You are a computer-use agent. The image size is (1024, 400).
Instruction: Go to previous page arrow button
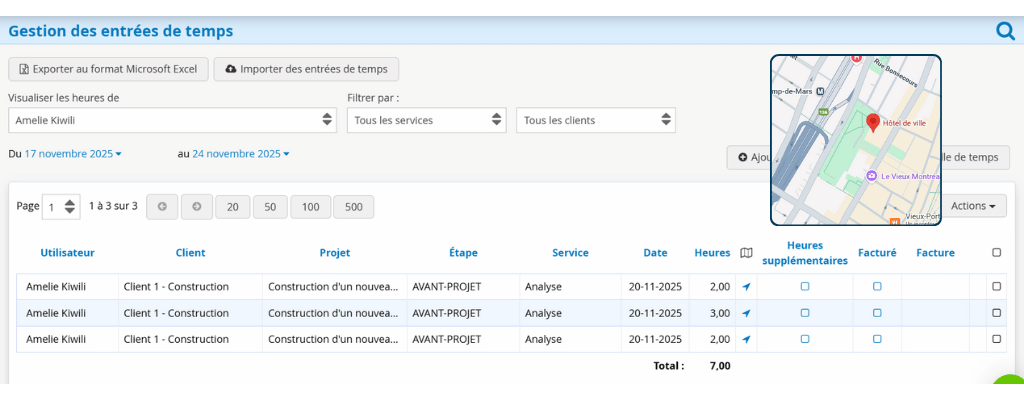click(x=162, y=207)
